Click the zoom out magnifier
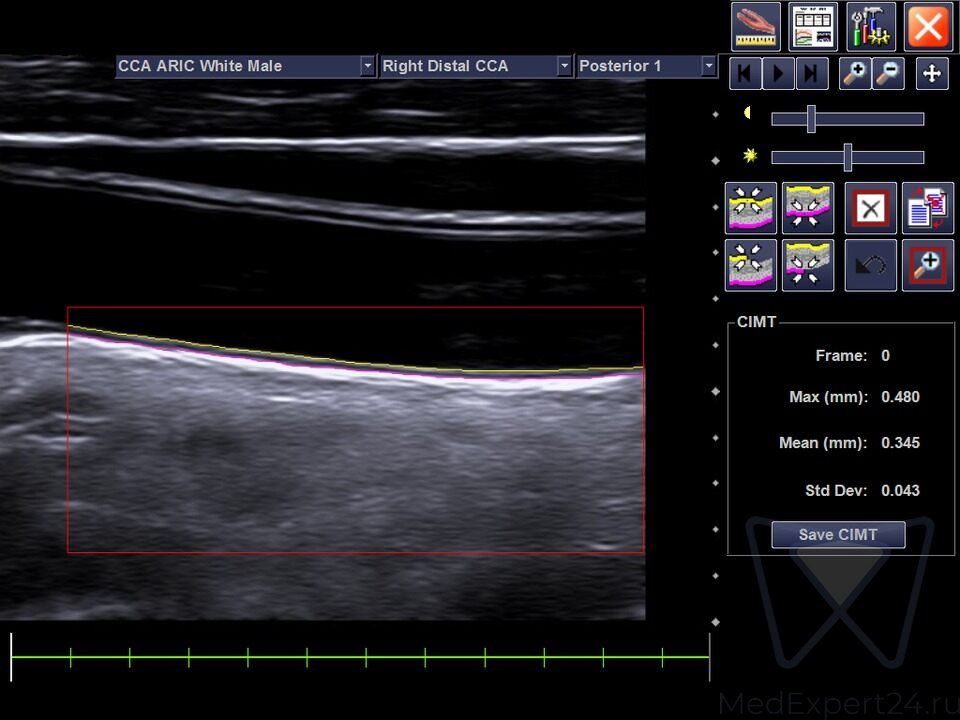This screenshot has width=960, height=720. click(x=888, y=74)
